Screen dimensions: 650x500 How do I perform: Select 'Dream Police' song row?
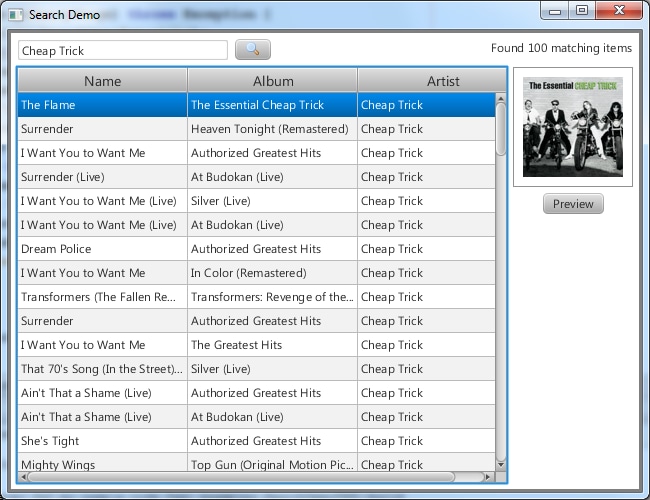coord(256,249)
